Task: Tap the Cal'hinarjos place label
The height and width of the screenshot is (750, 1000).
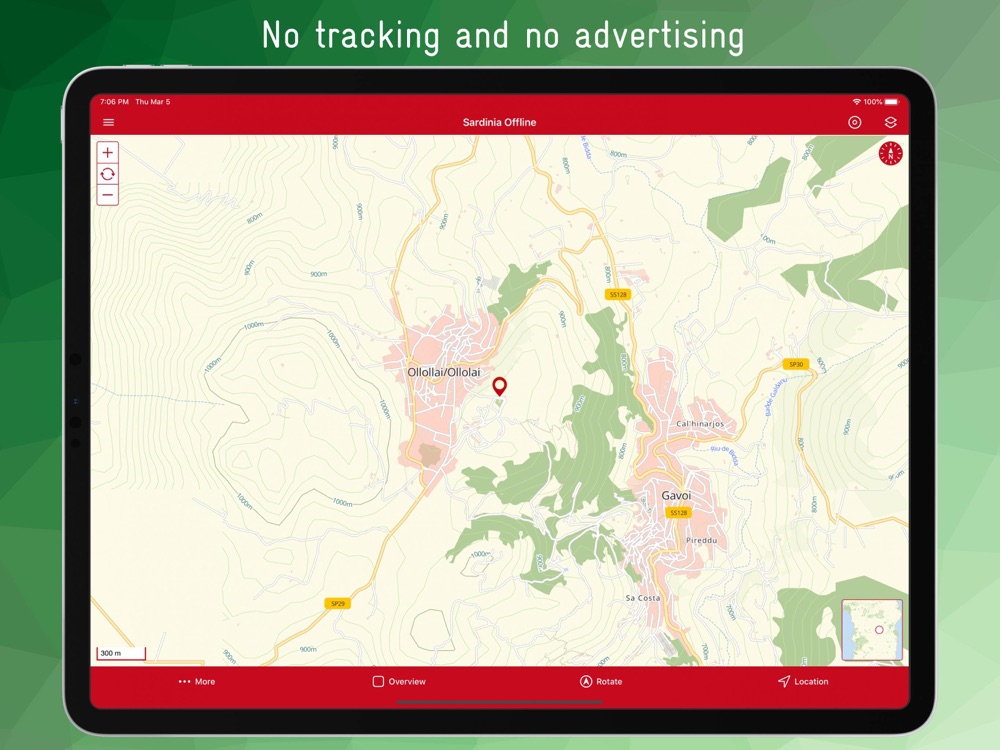Action: (700, 423)
